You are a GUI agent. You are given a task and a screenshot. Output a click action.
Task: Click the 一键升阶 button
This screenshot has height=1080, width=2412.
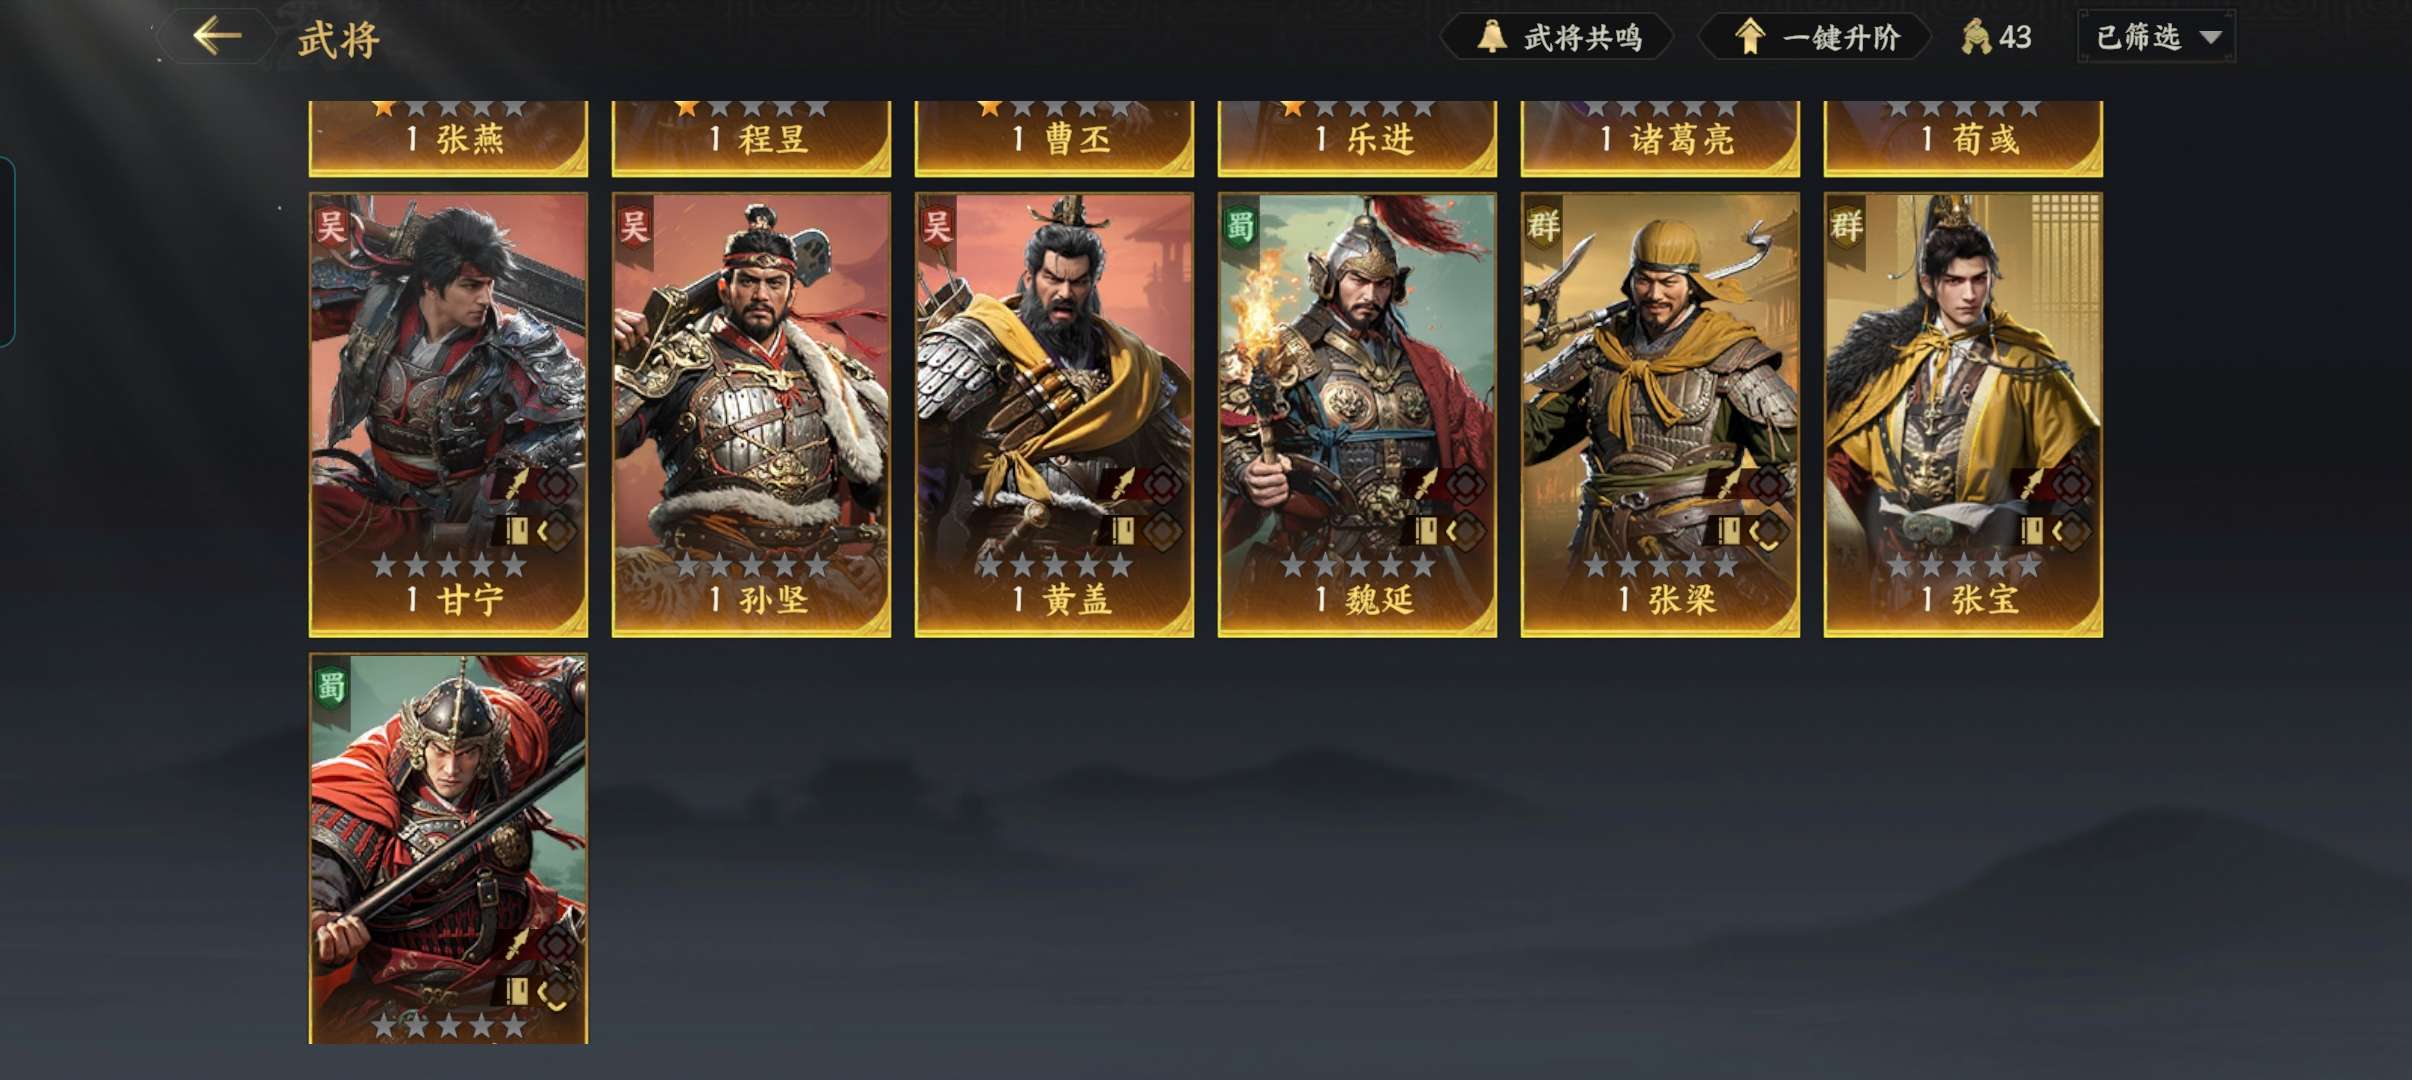(1815, 37)
